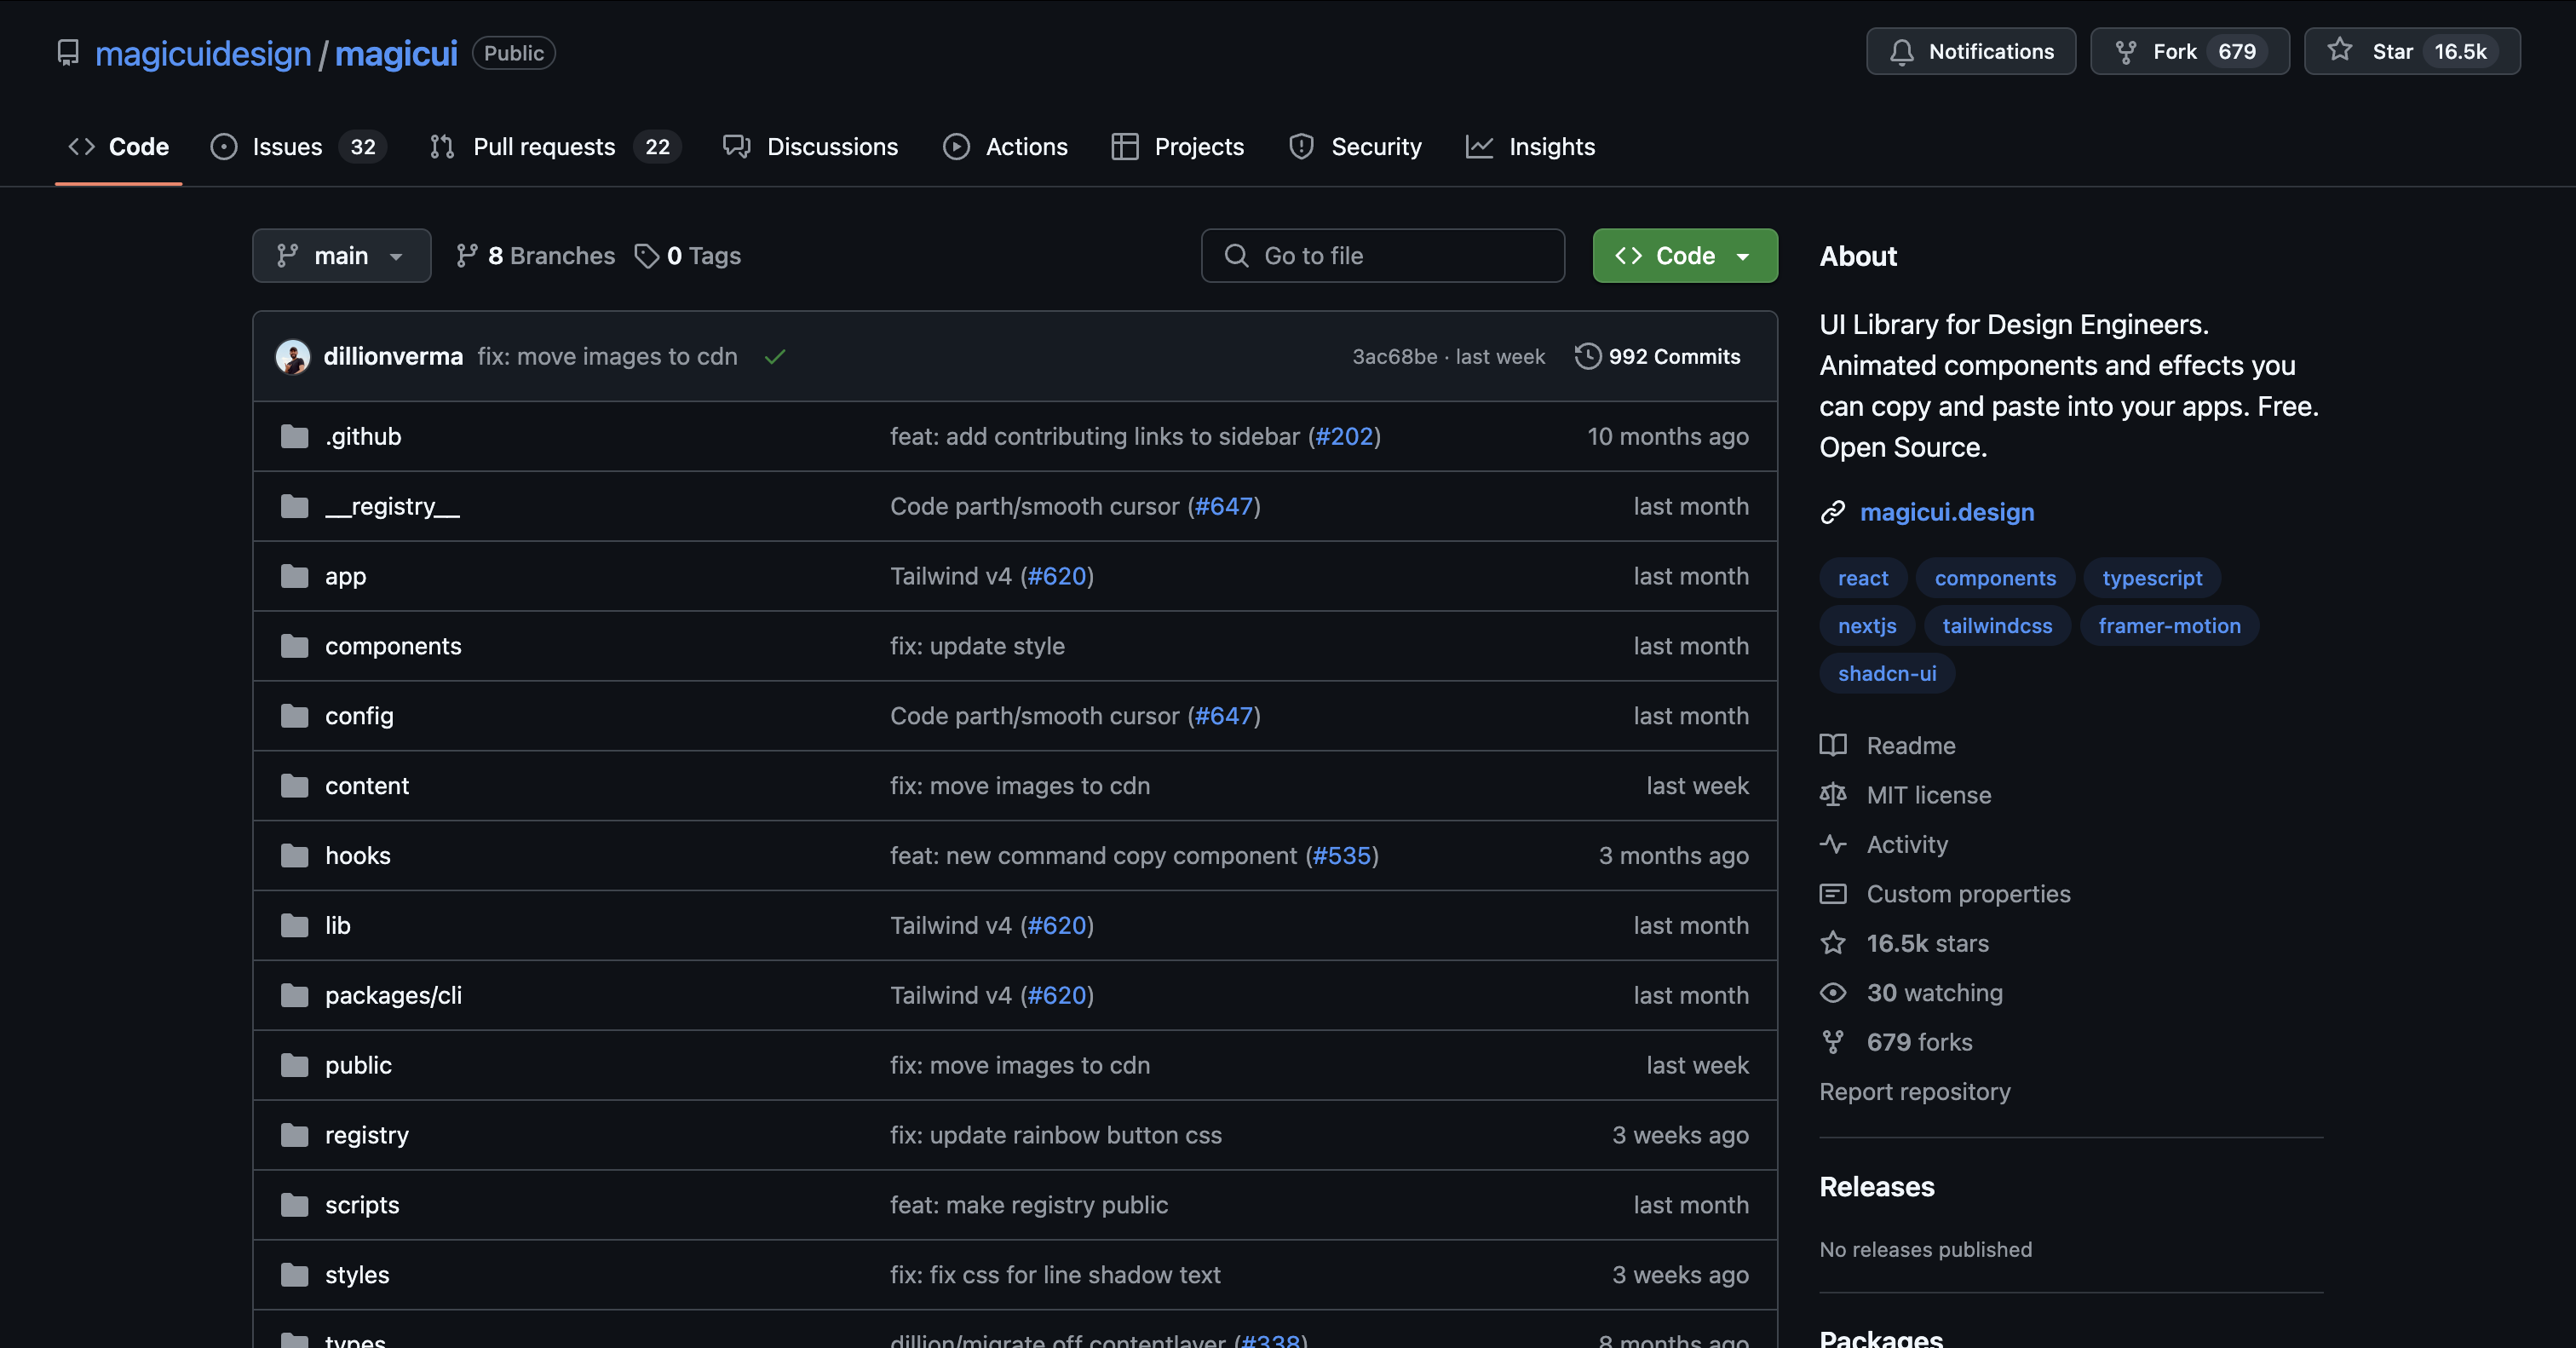This screenshot has height=1348, width=2576.
Task: Open the 679 forks link in About
Action: coord(1919,1043)
